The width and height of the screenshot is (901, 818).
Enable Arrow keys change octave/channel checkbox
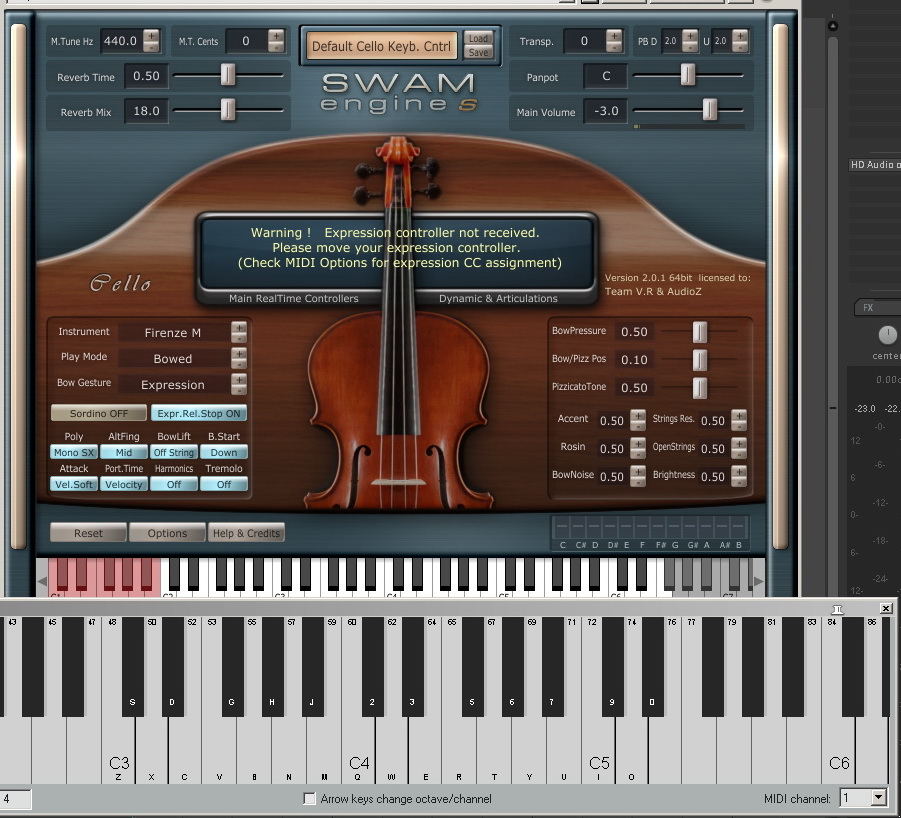pos(309,798)
